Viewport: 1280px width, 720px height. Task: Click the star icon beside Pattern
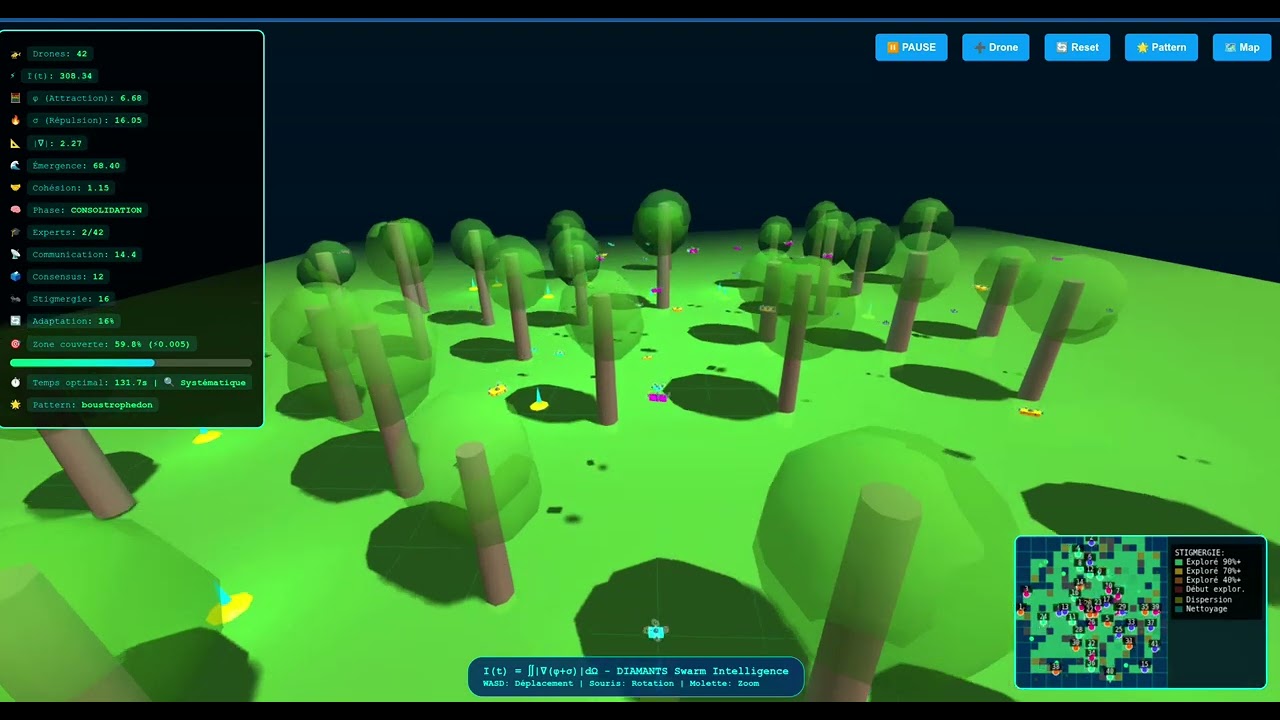(x=15, y=405)
